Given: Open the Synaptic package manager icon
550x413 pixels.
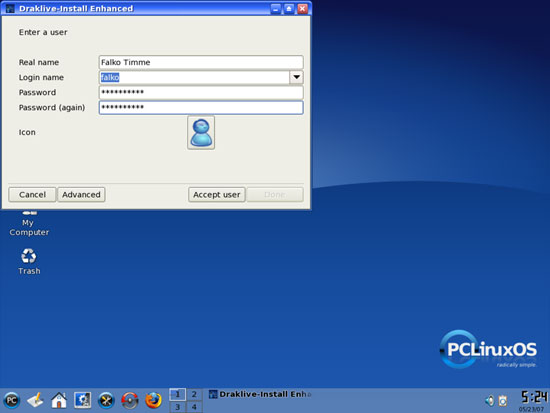Looking at the screenshot, I should [130, 400].
